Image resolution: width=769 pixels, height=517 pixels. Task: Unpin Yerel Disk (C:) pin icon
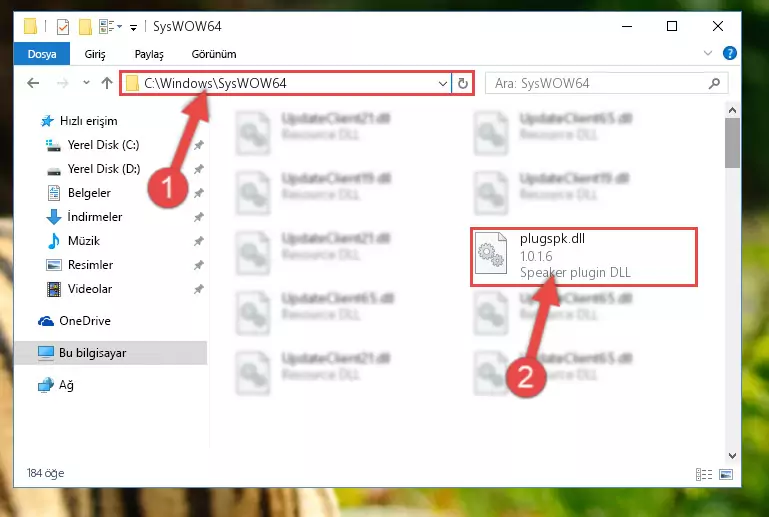199,145
